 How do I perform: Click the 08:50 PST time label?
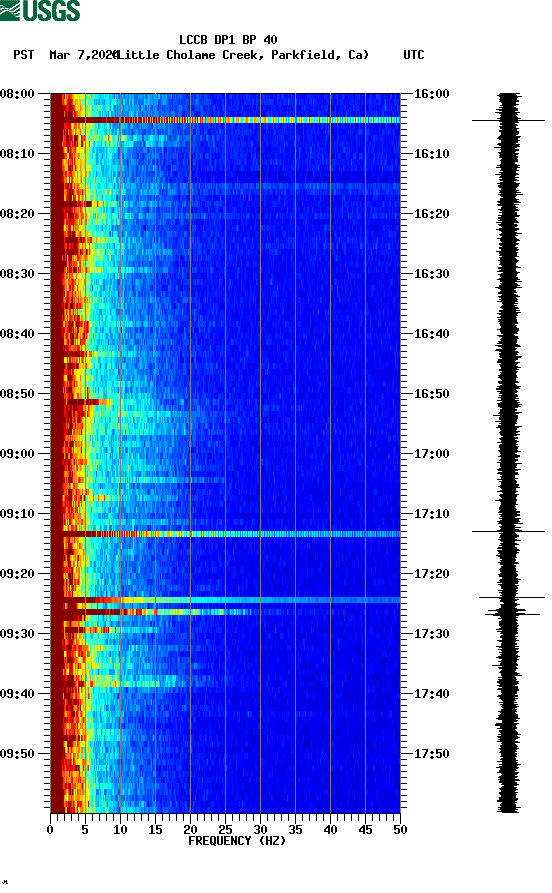coord(17,394)
